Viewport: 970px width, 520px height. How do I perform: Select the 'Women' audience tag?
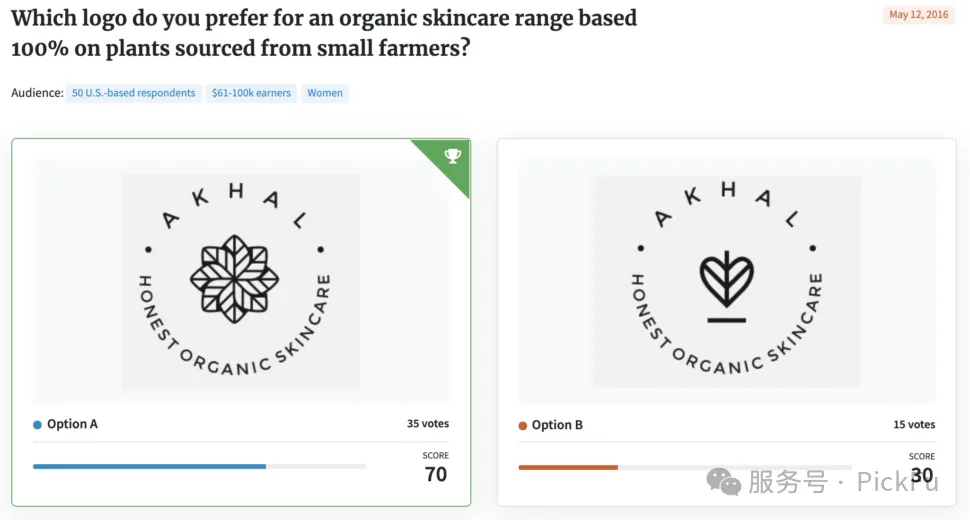[325, 93]
